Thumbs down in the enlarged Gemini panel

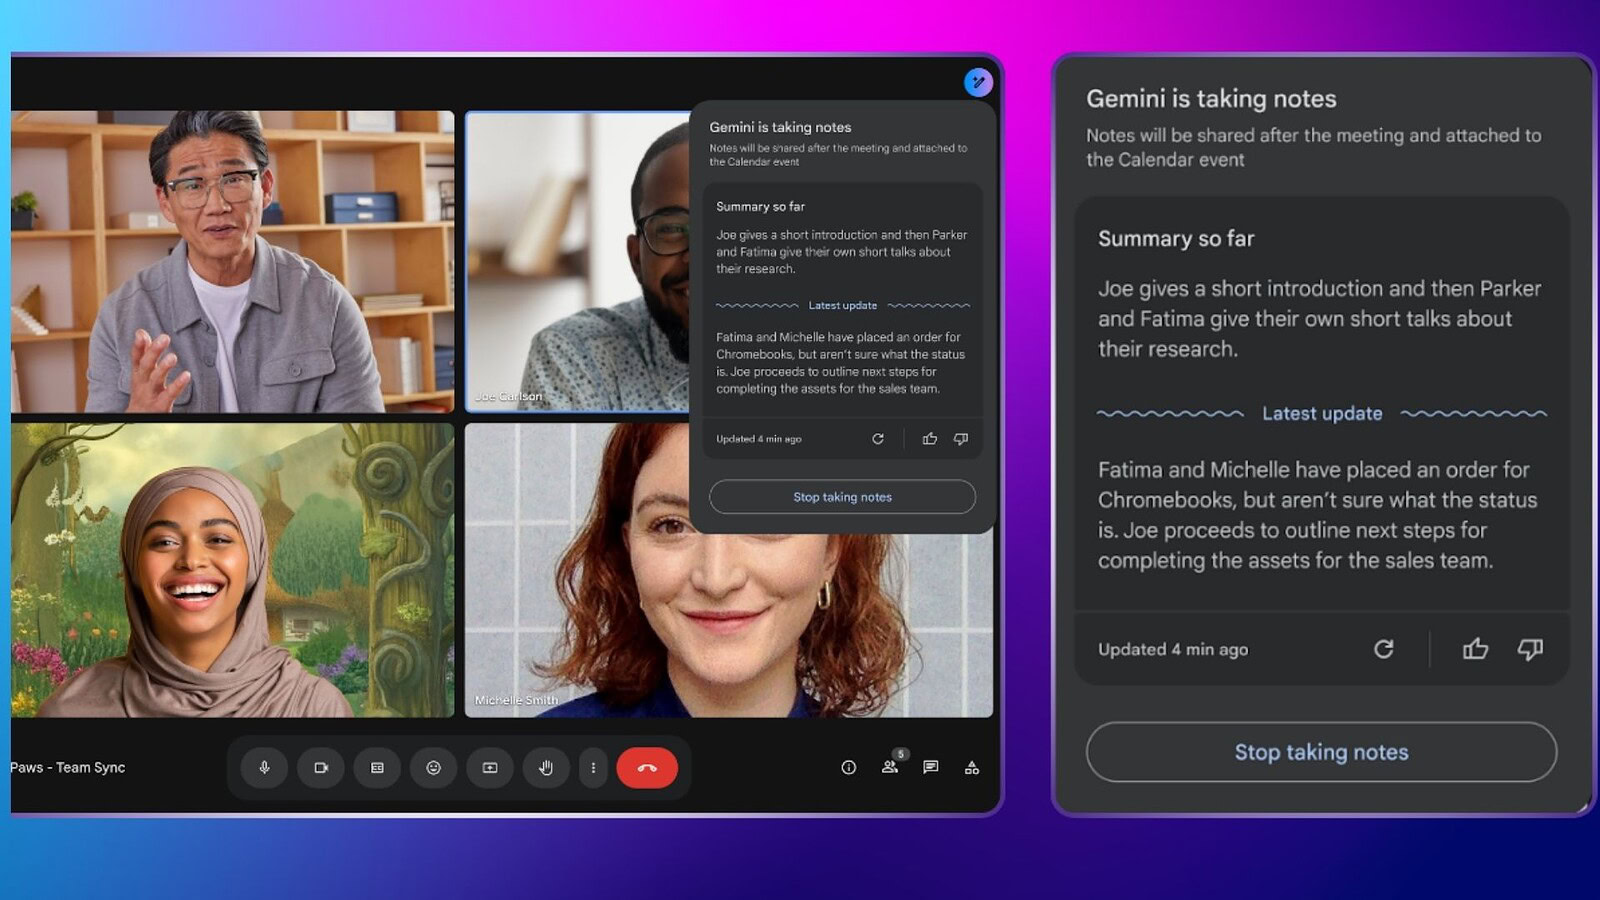click(1530, 649)
